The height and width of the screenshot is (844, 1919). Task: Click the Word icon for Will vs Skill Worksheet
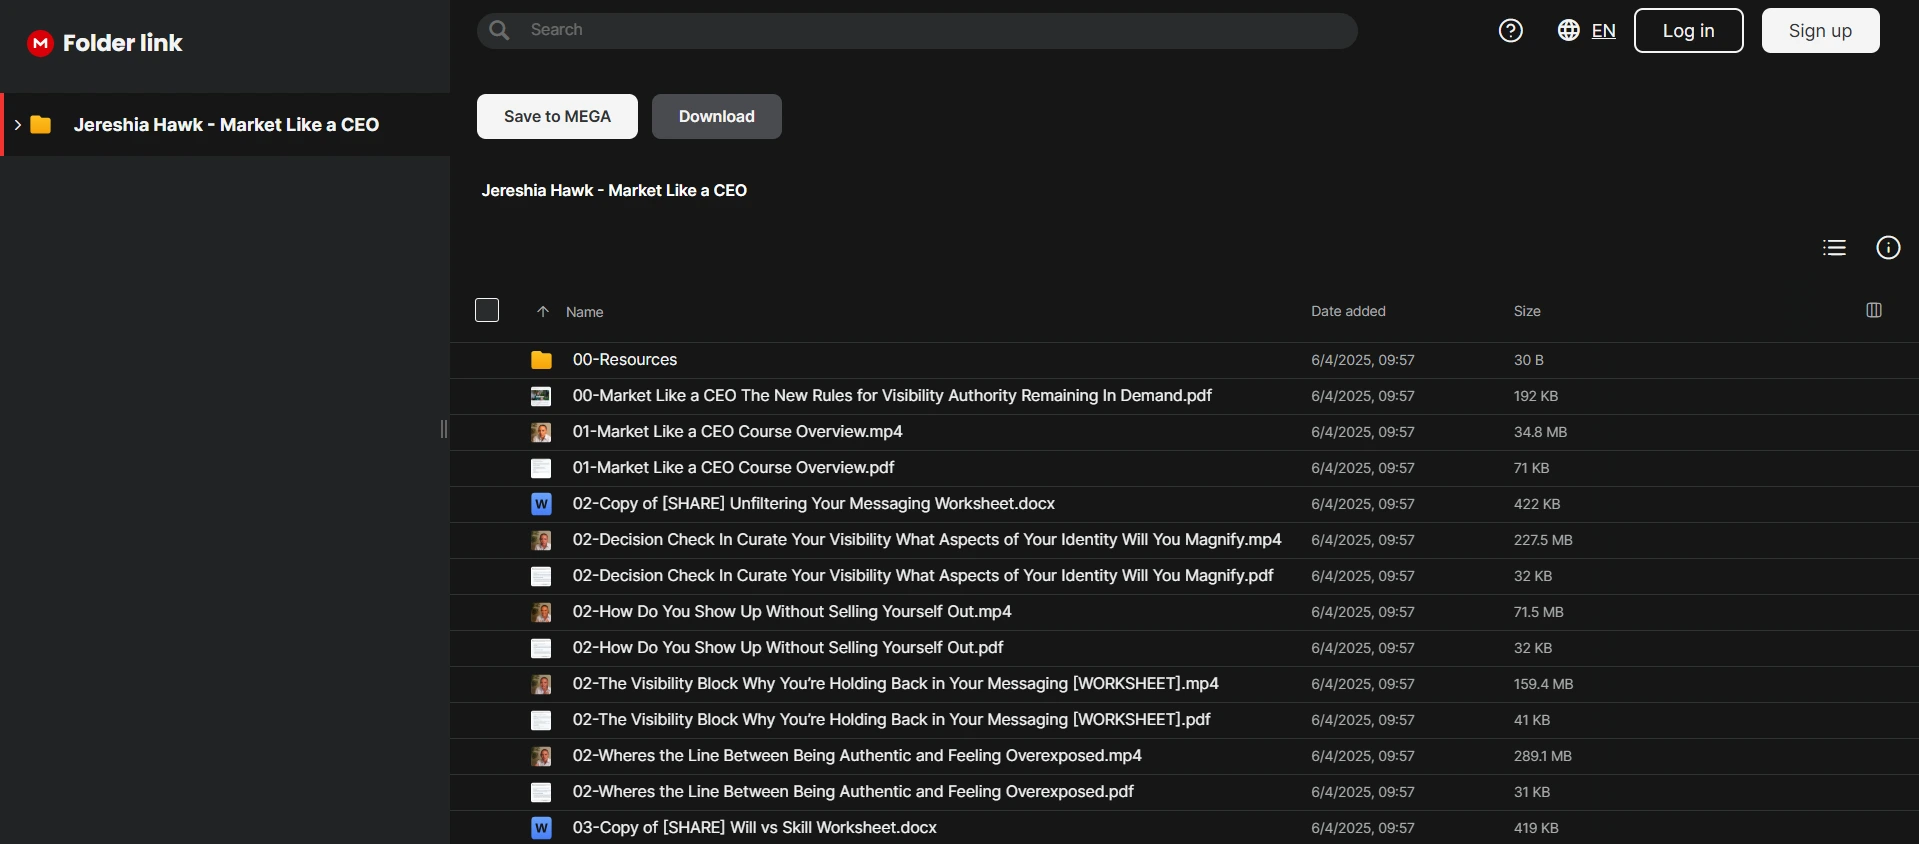click(541, 828)
